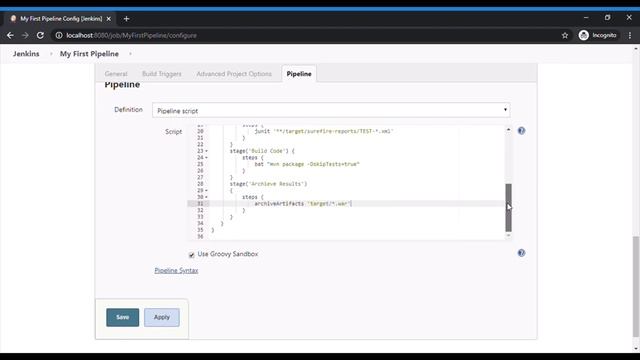Click the browser back arrow
Viewport: 640px width, 360px height.
pyautogui.click(x=10, y=36)
